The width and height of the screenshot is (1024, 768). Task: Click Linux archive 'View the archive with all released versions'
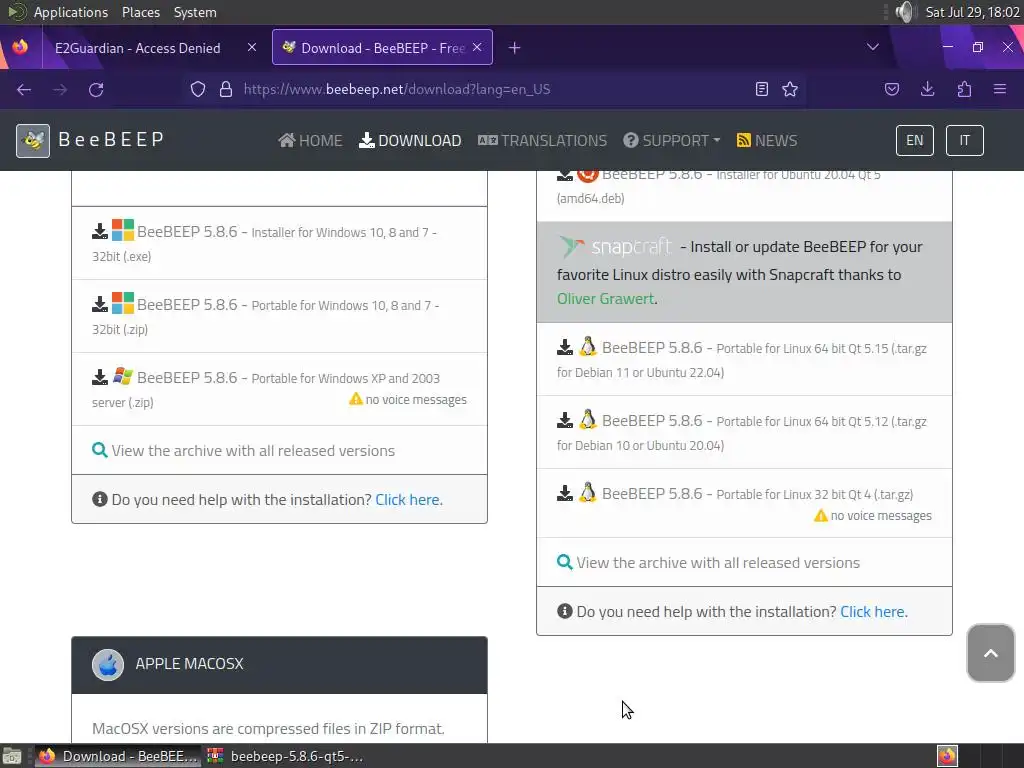click(x=718, y=563)
